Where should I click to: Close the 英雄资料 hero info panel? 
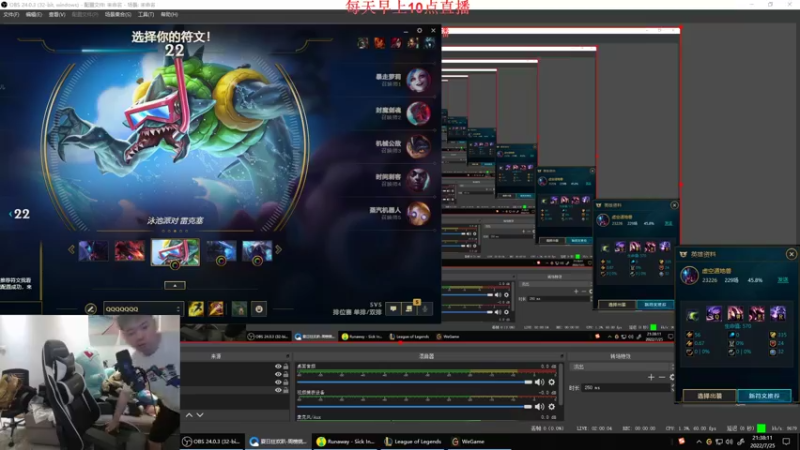791,254
